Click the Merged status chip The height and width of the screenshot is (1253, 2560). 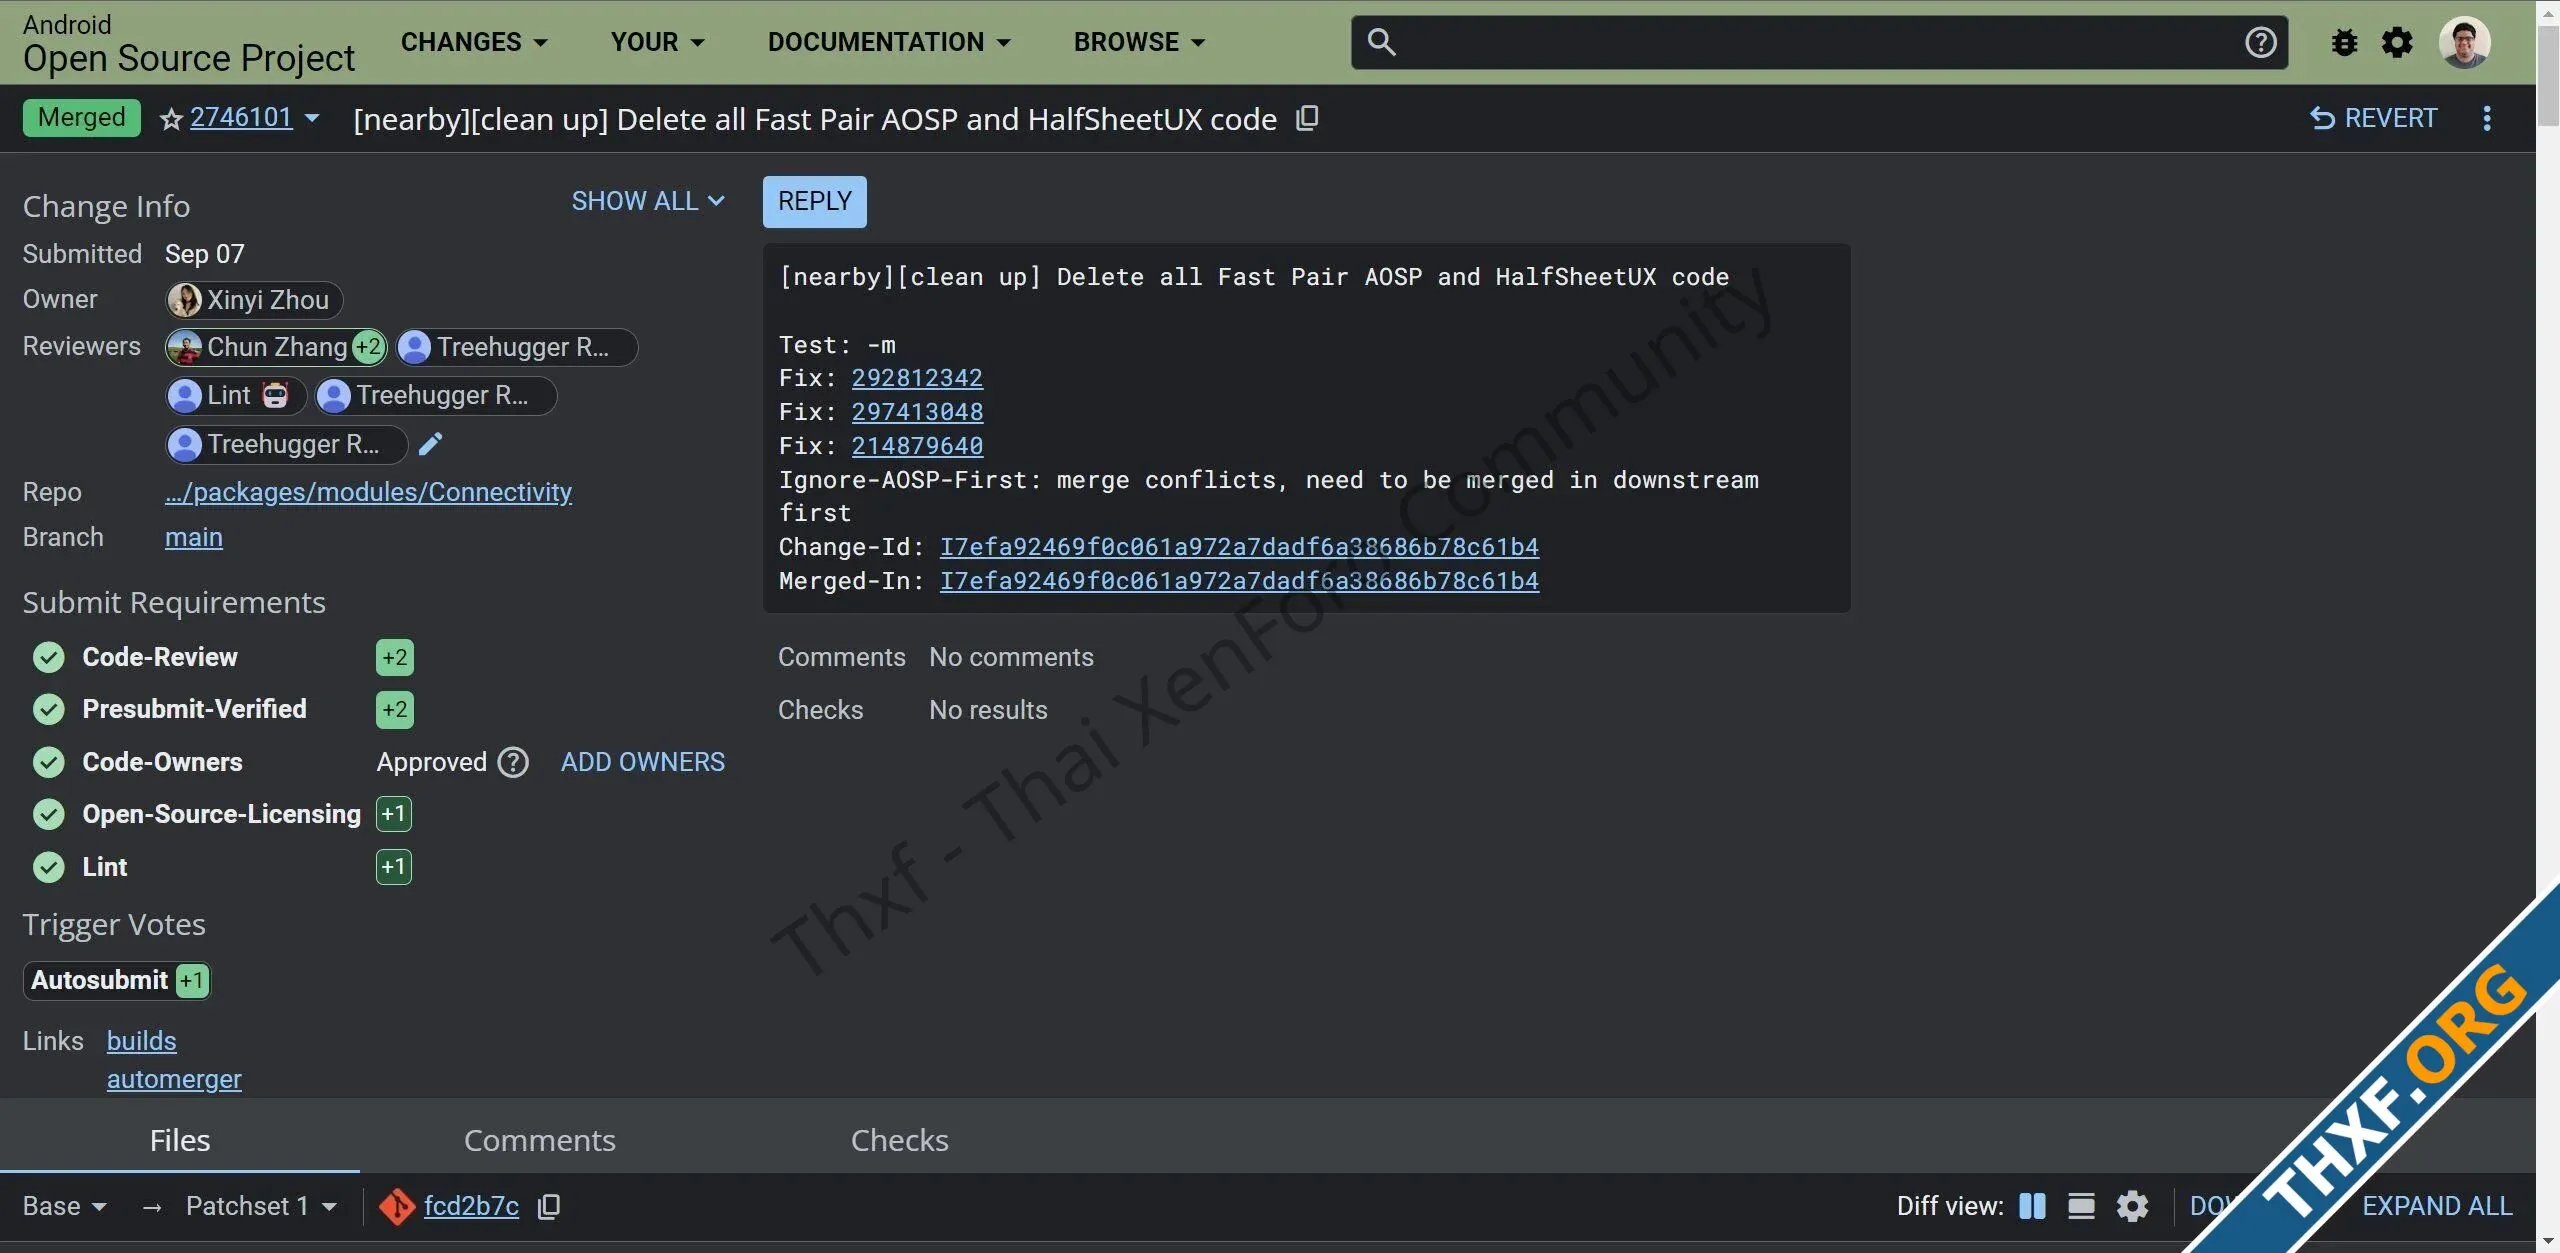(x=81, y=118)
